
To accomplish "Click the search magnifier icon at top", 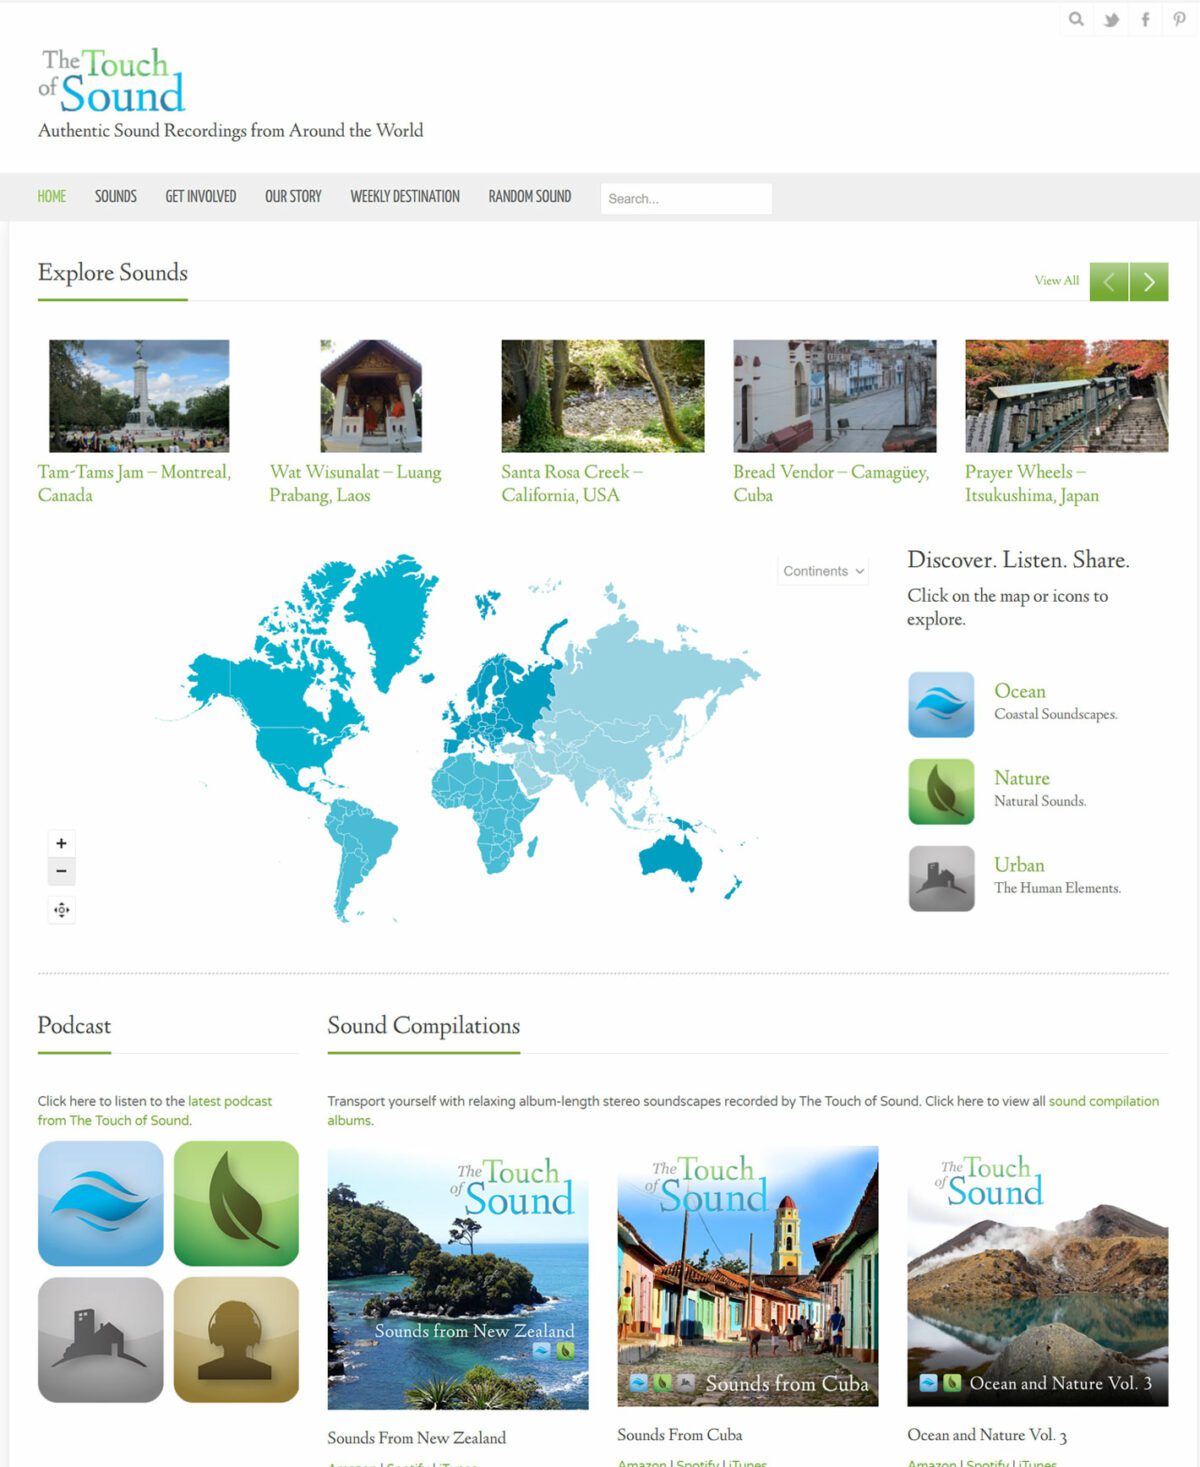I will tap(1076, 19).
